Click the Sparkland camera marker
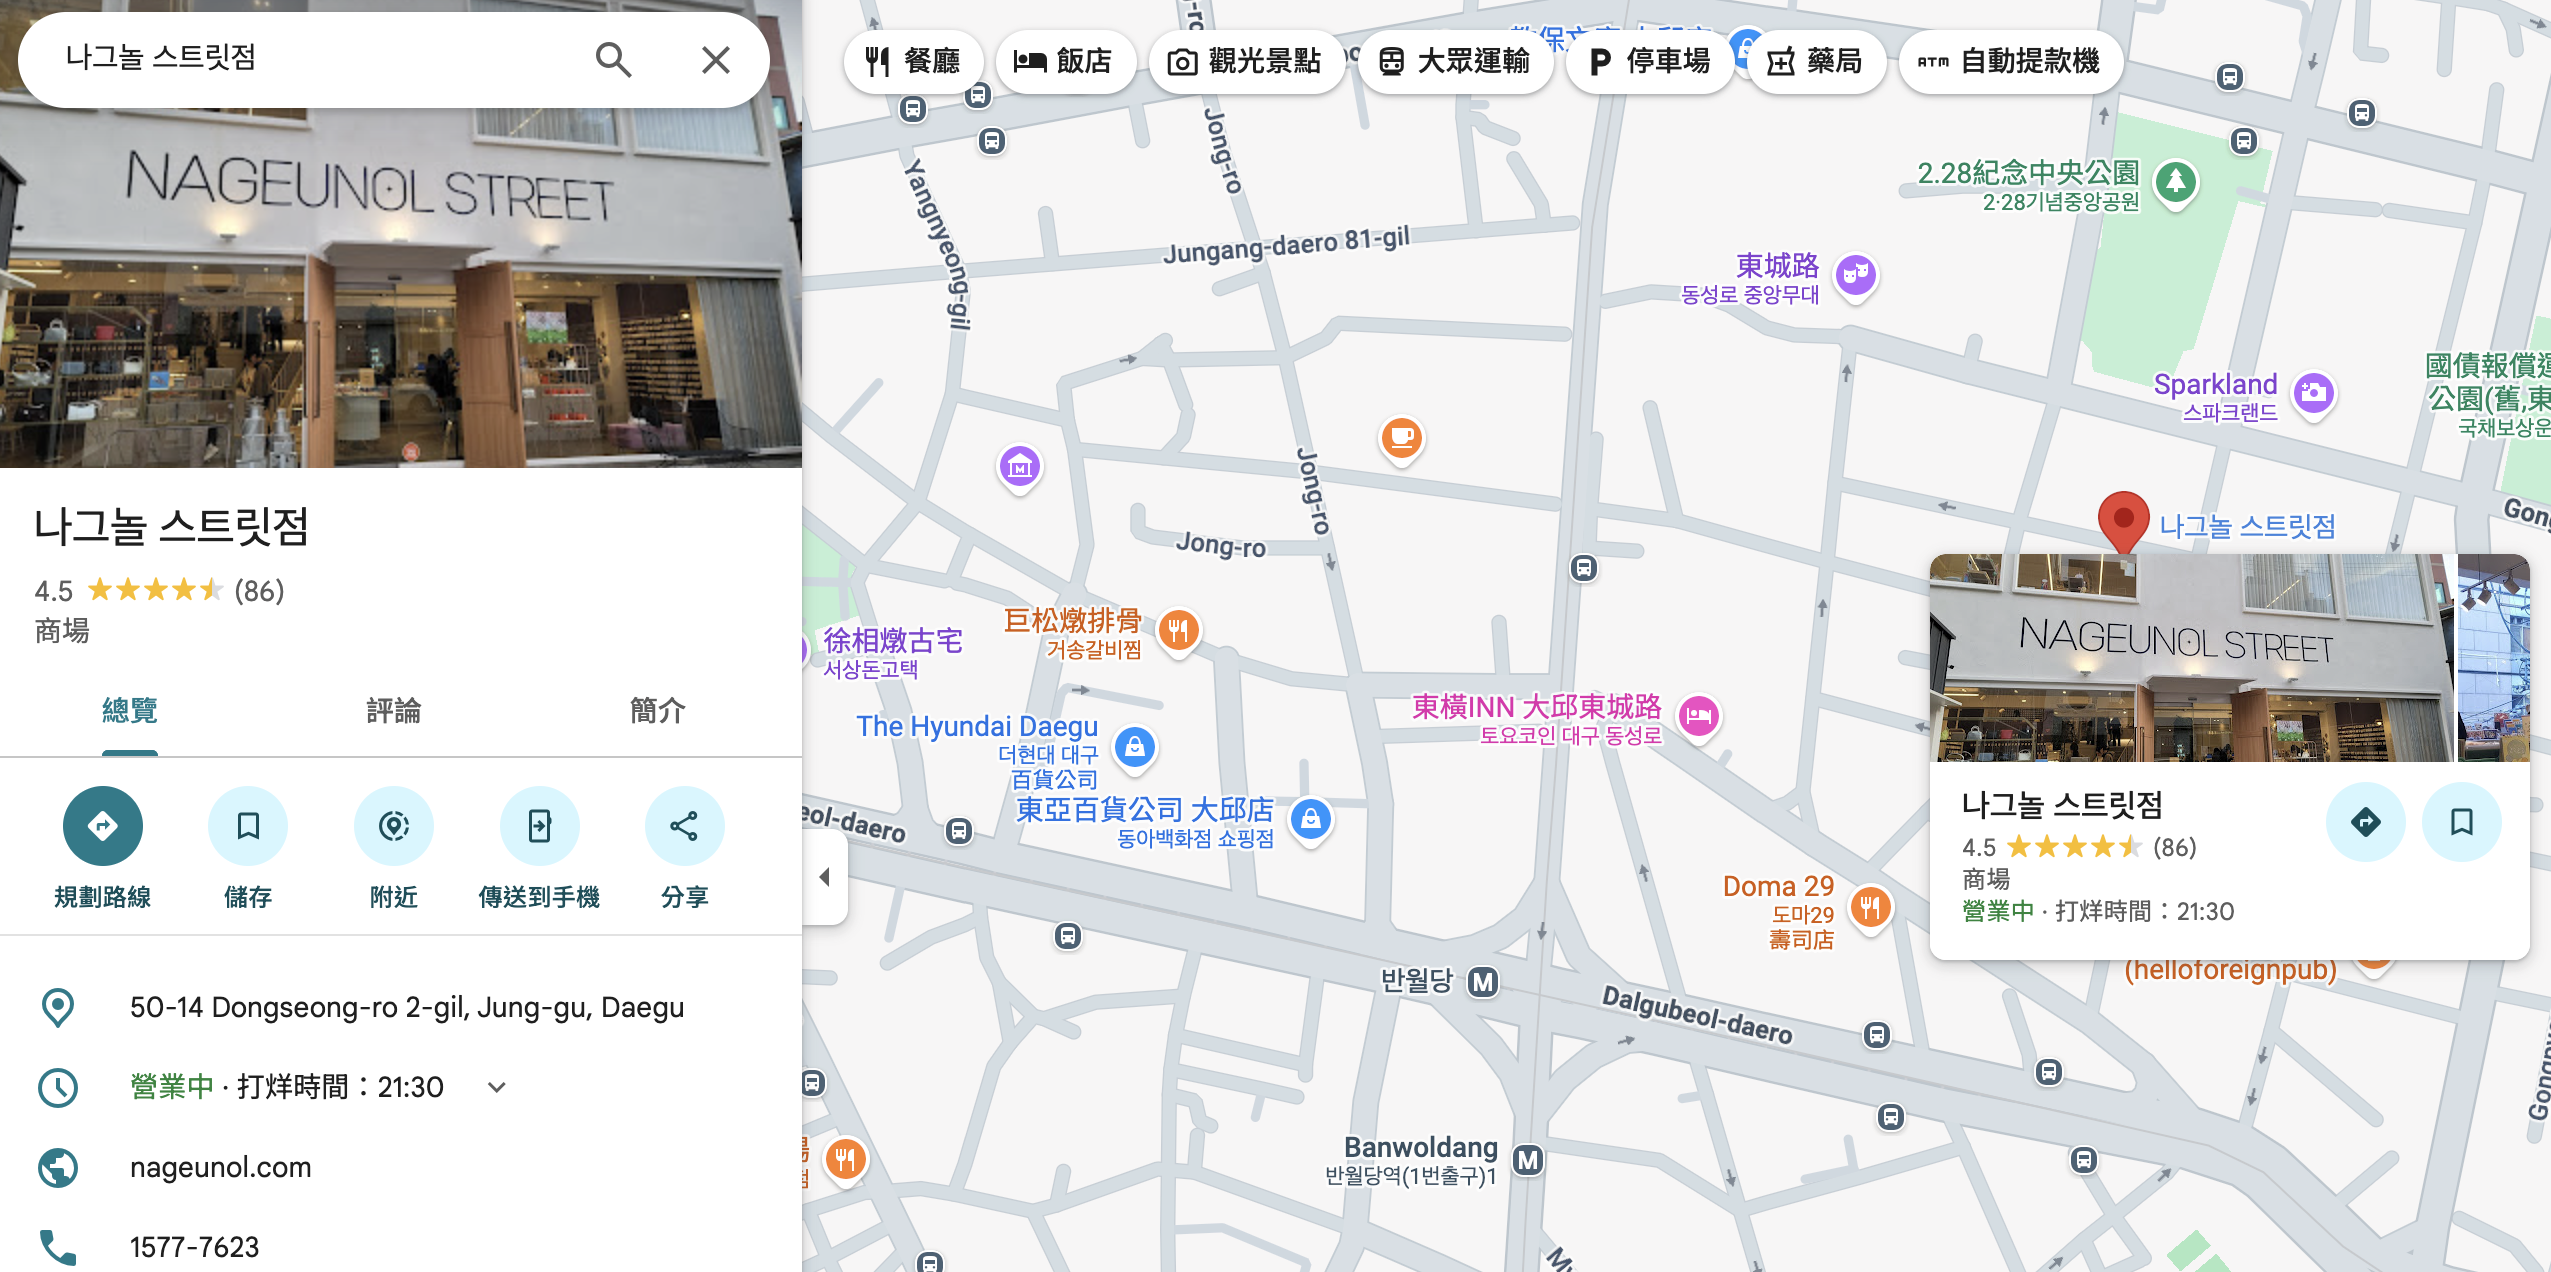2551x1272 pixels. pyautogui.click(x=2313, y=393)
